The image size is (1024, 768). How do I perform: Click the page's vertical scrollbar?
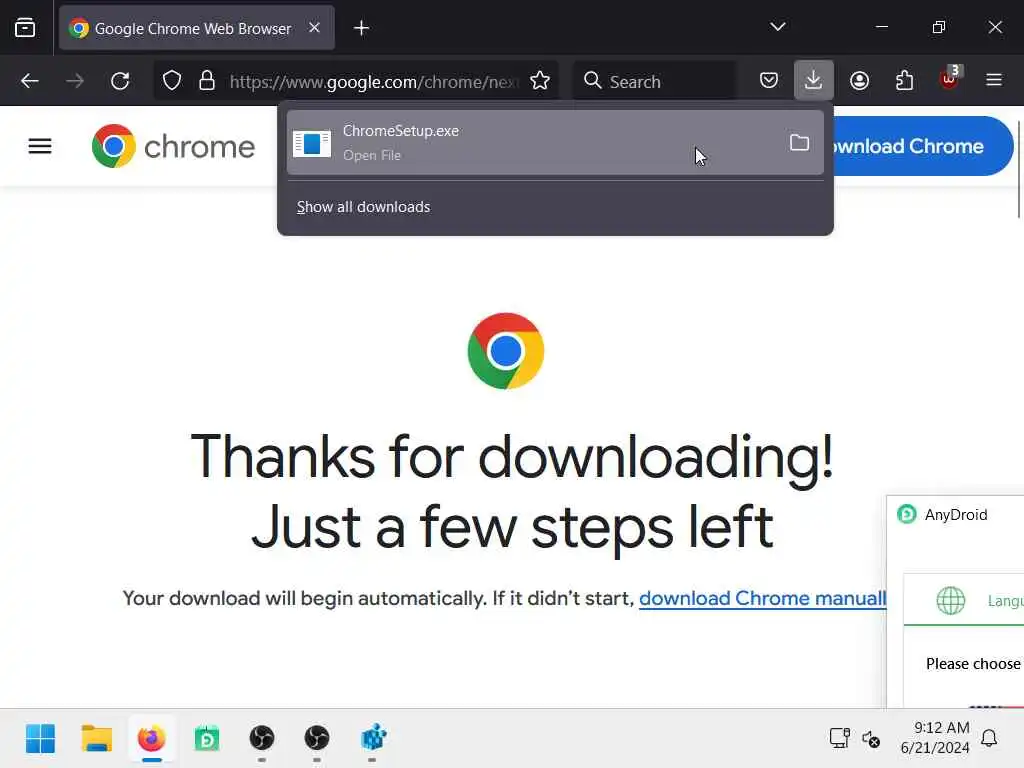[1019, 169]
